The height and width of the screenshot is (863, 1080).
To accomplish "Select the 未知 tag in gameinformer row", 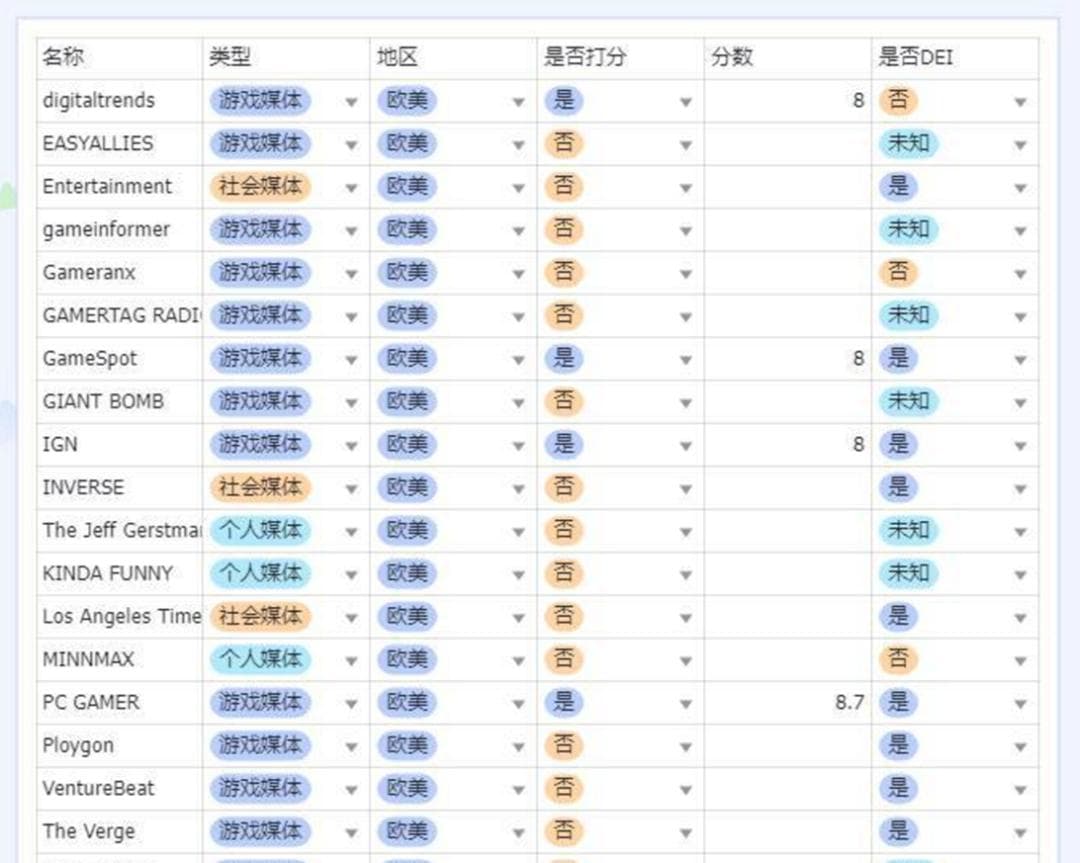I will click(x=908, y=230).
